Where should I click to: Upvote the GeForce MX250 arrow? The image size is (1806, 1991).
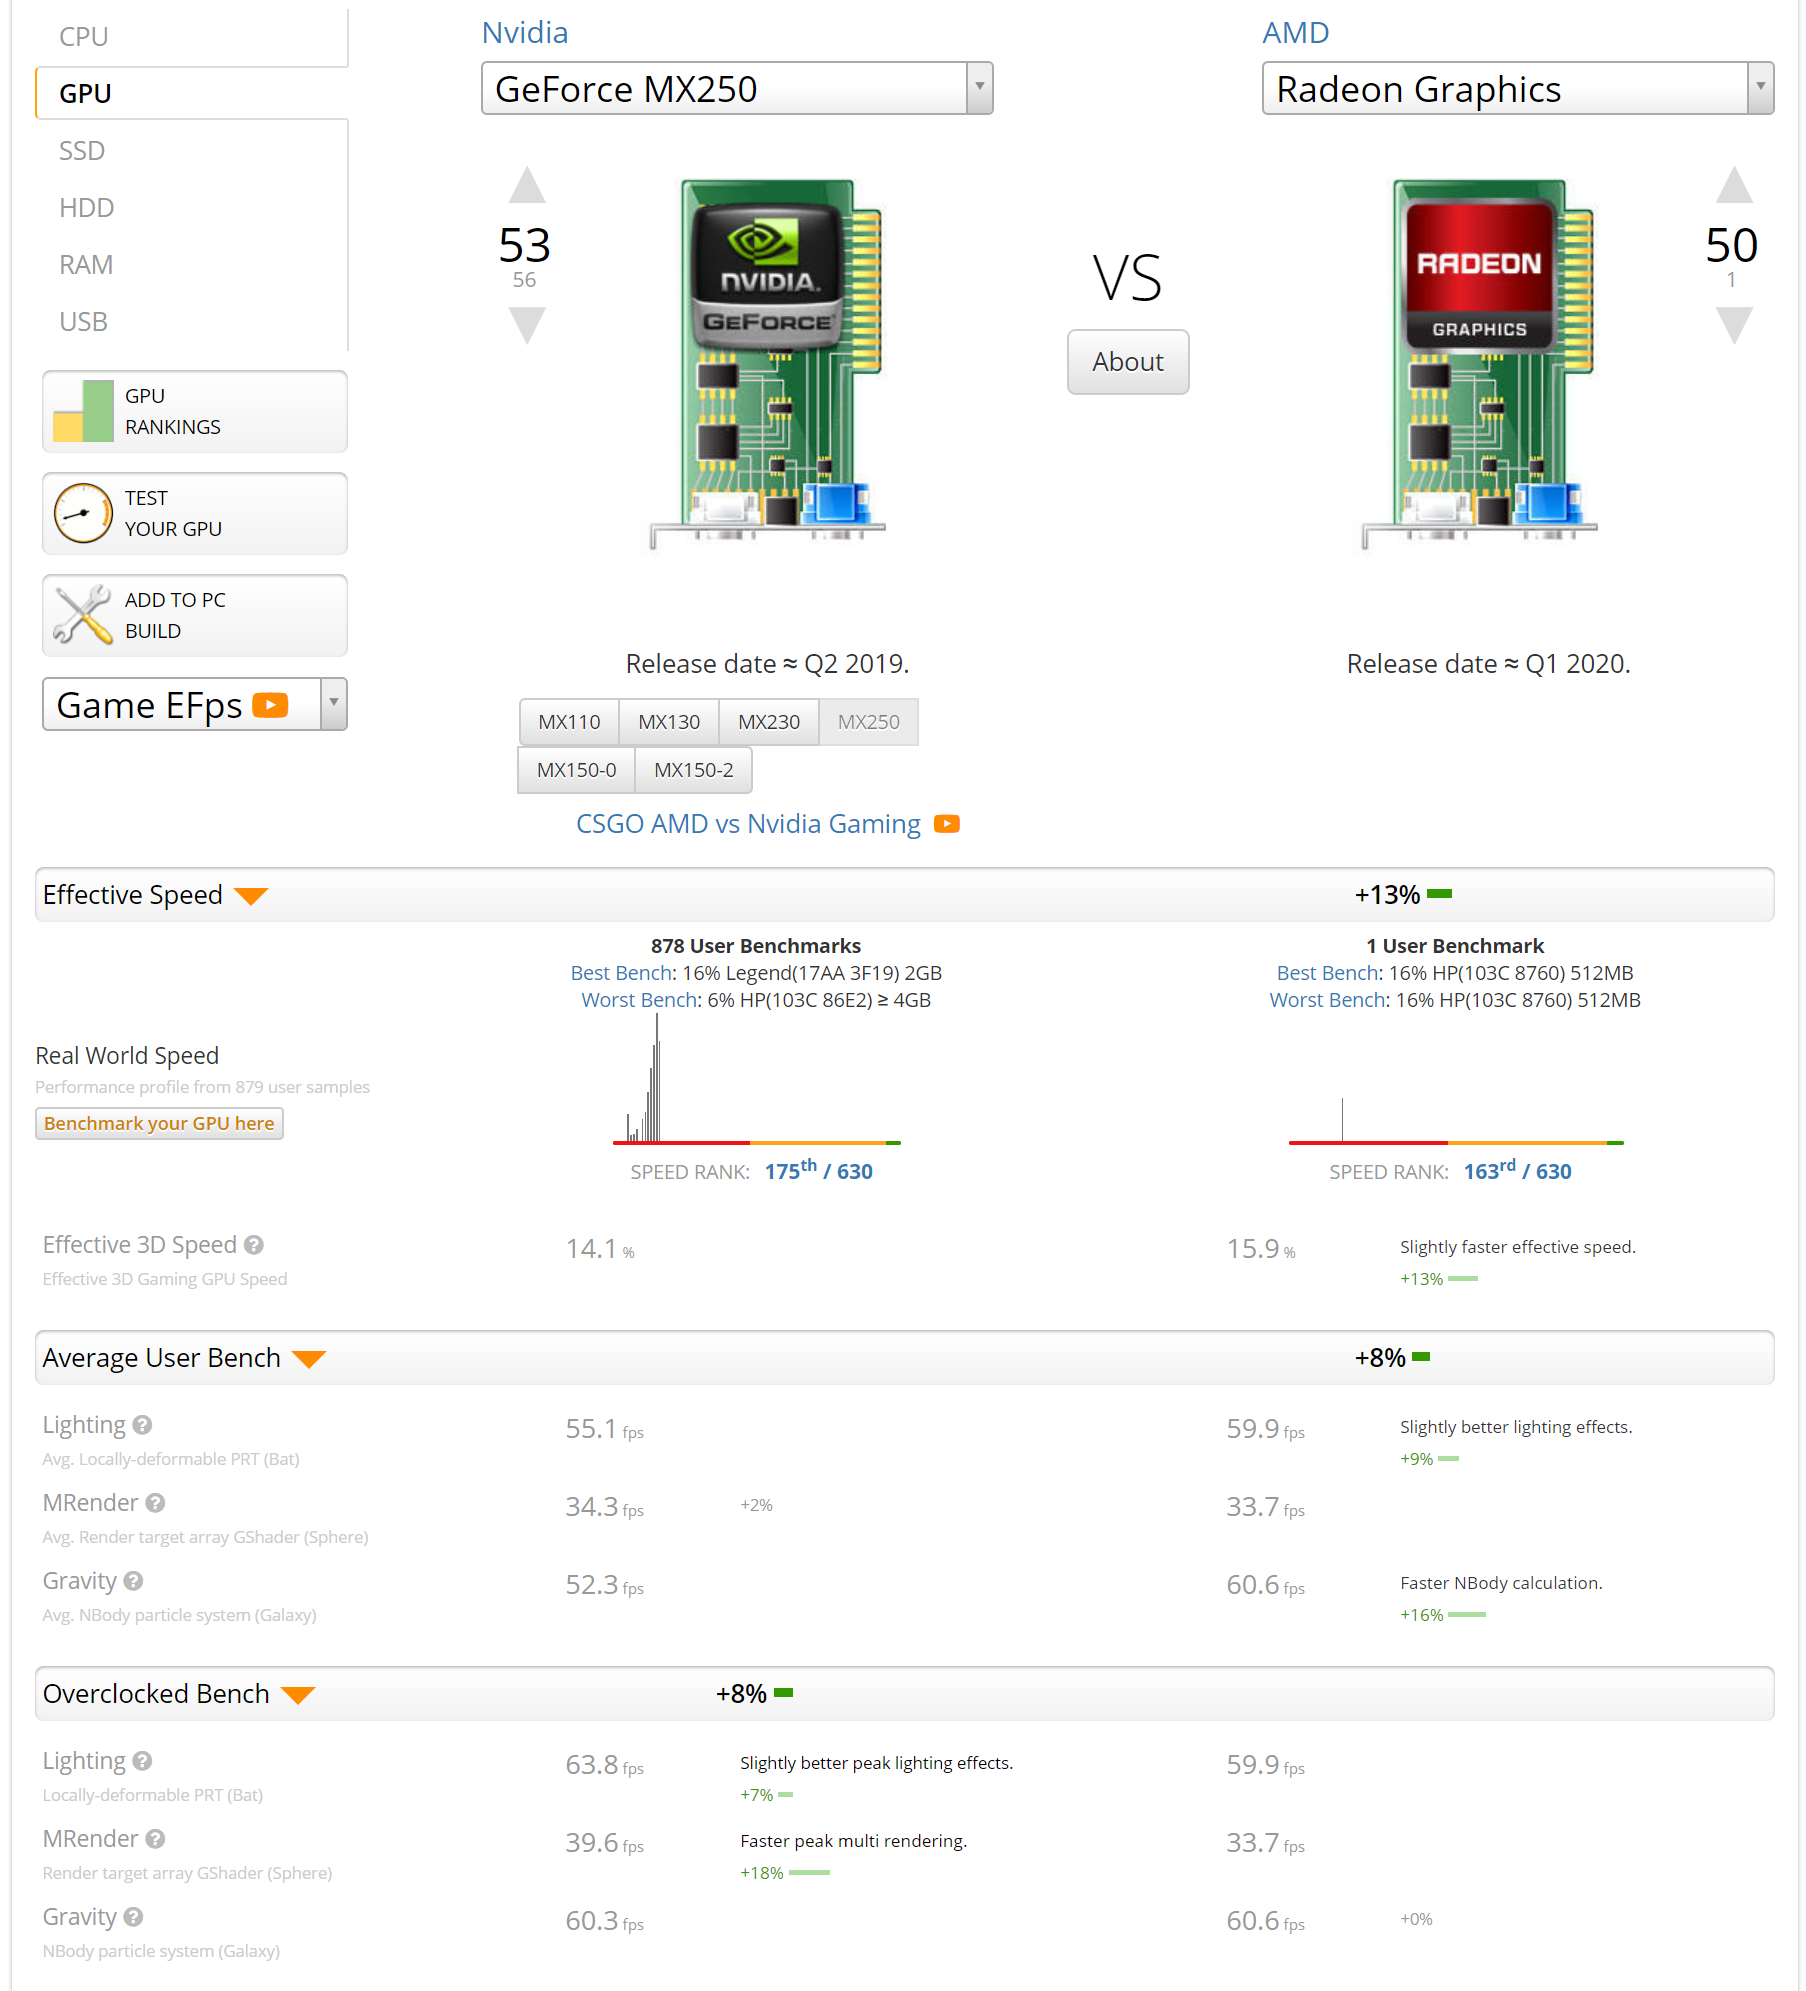[x=527, y=185]
